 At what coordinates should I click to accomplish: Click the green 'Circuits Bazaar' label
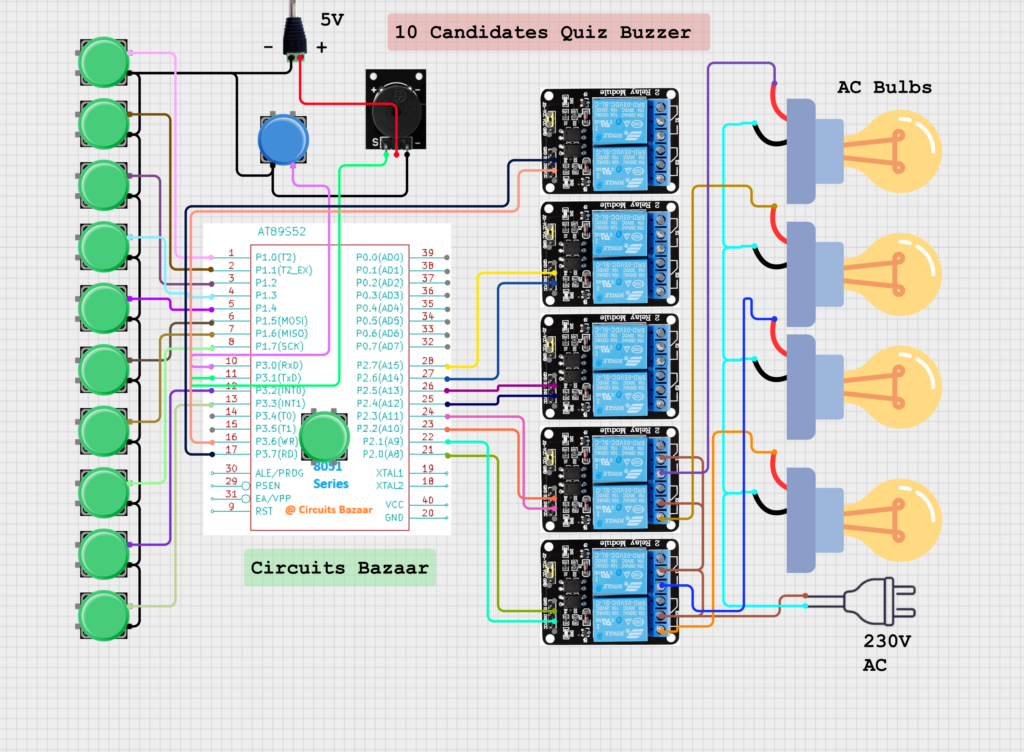(x=340, y=567)
